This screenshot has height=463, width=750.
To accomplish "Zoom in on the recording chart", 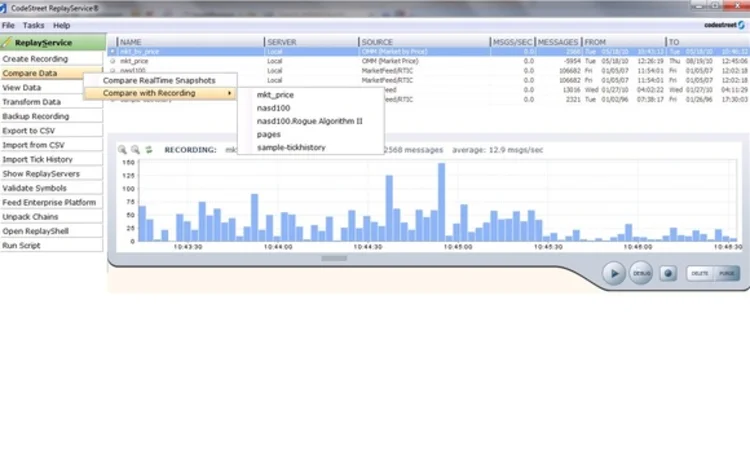I will 122,150.
